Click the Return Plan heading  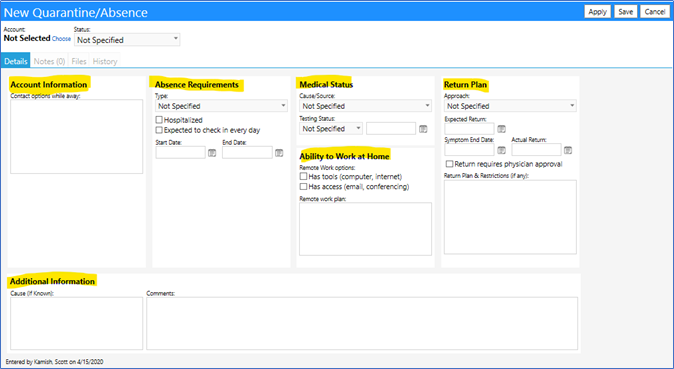[466, 85]
